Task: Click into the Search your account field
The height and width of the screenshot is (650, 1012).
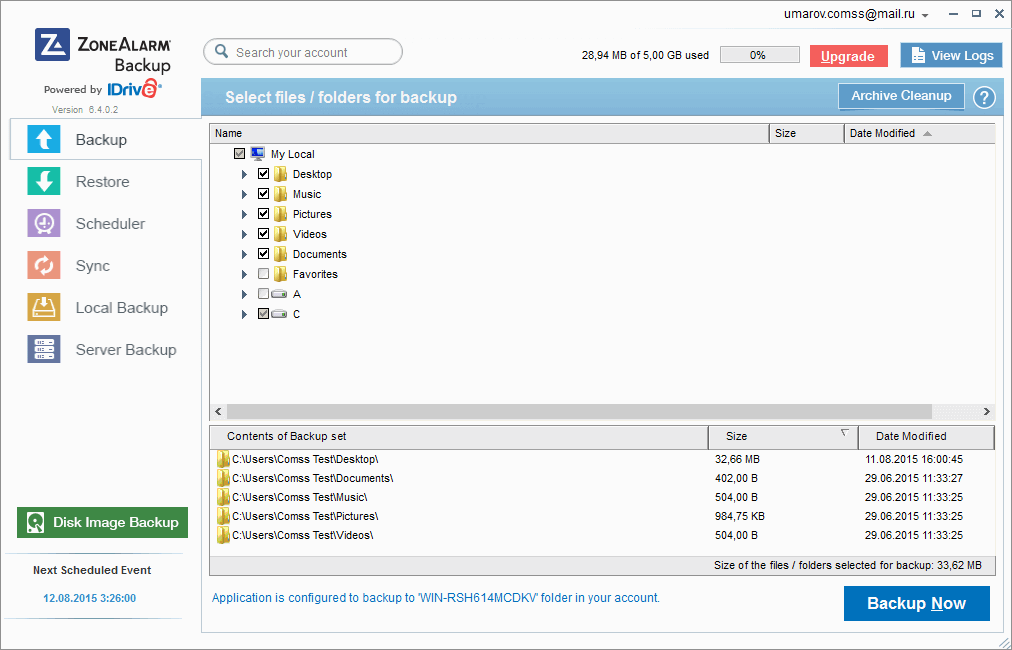Action: (x=303, y=52)
